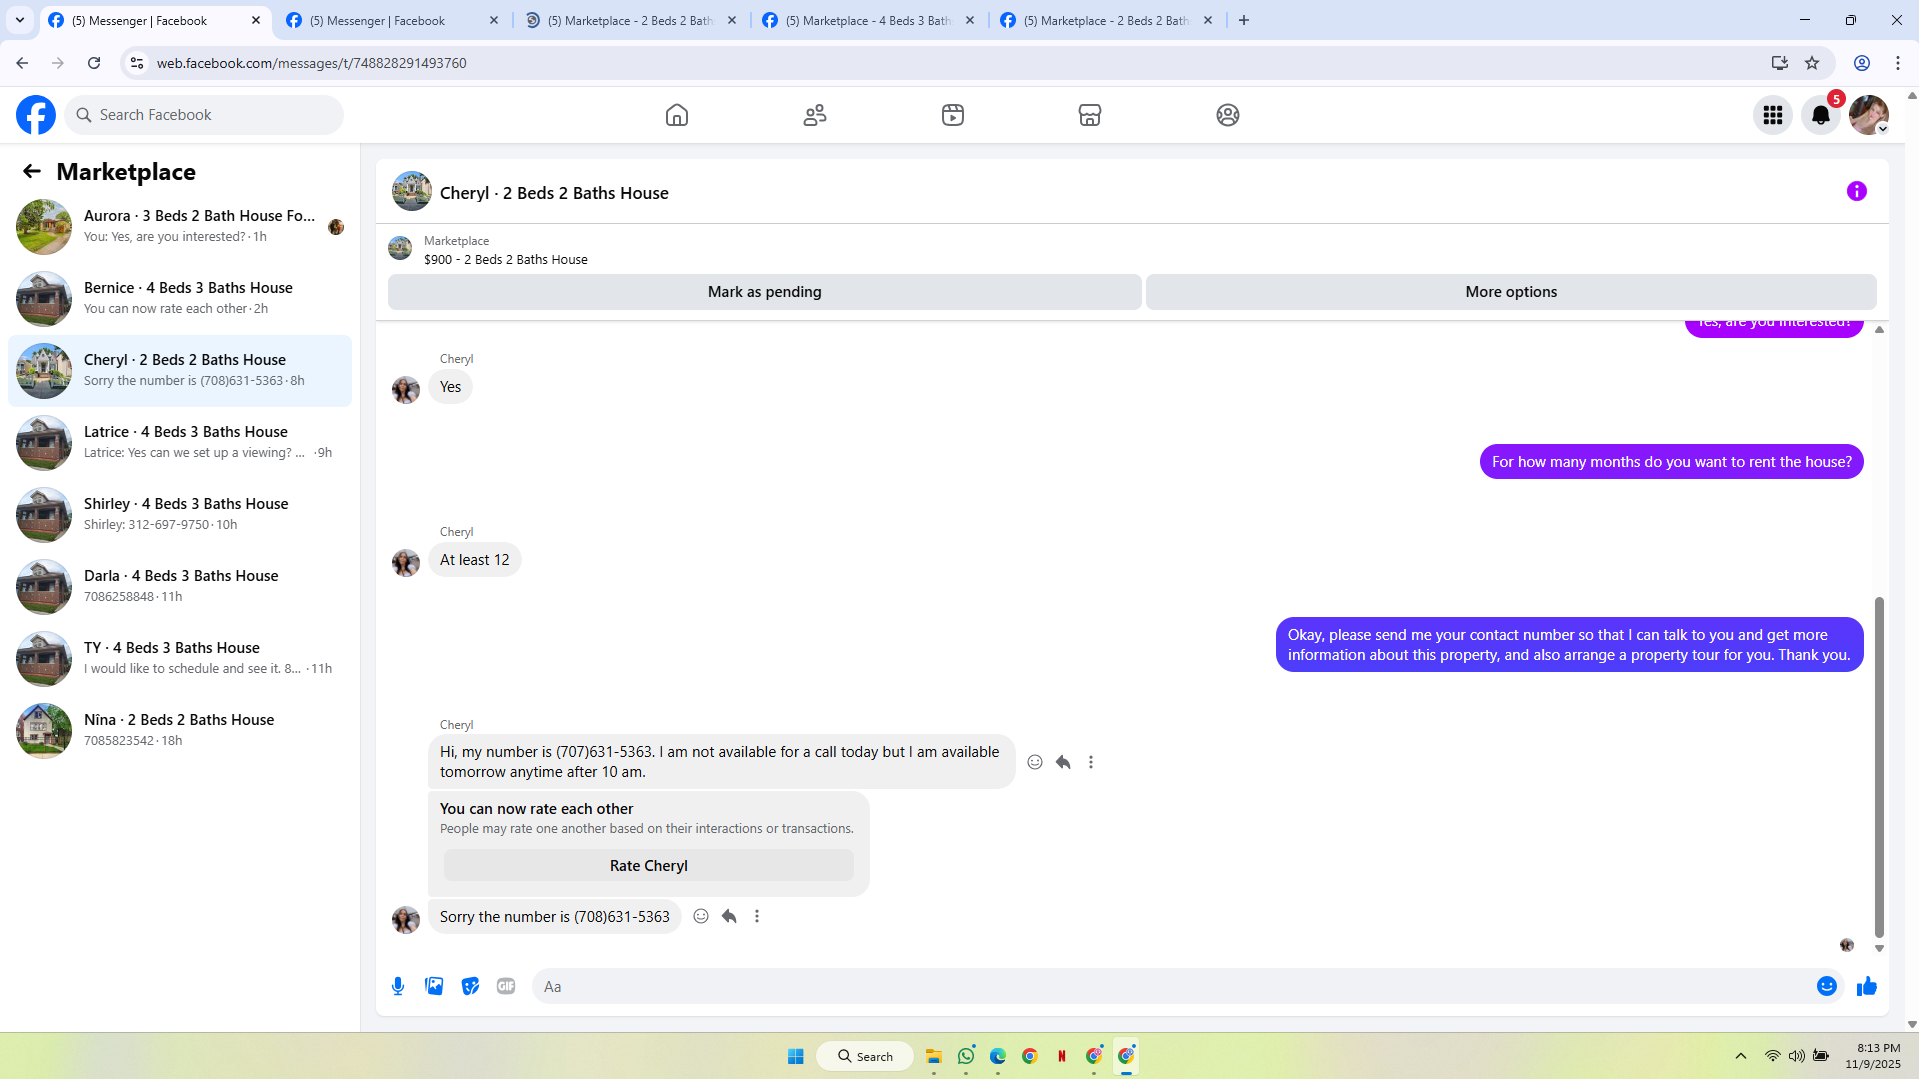1919x1079 pixels.
Task: Switch to the last Marketplace 2 Beds tab
Action: click(1106, 20)
